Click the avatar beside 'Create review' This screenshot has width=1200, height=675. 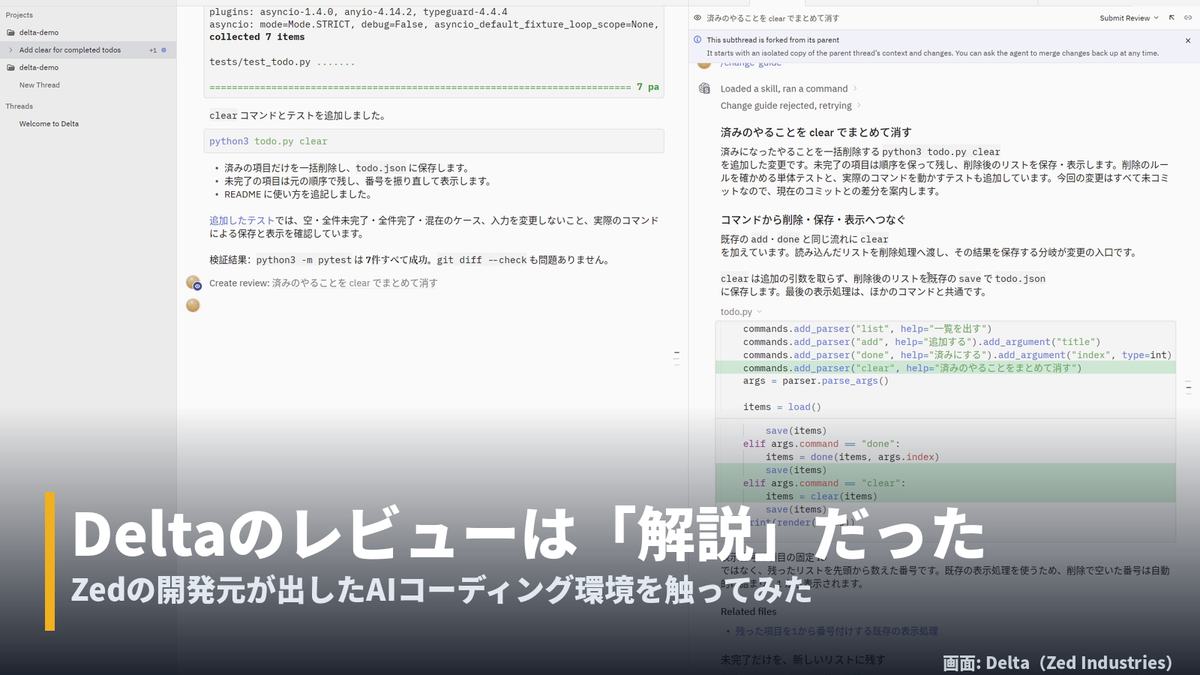point(193,283)
